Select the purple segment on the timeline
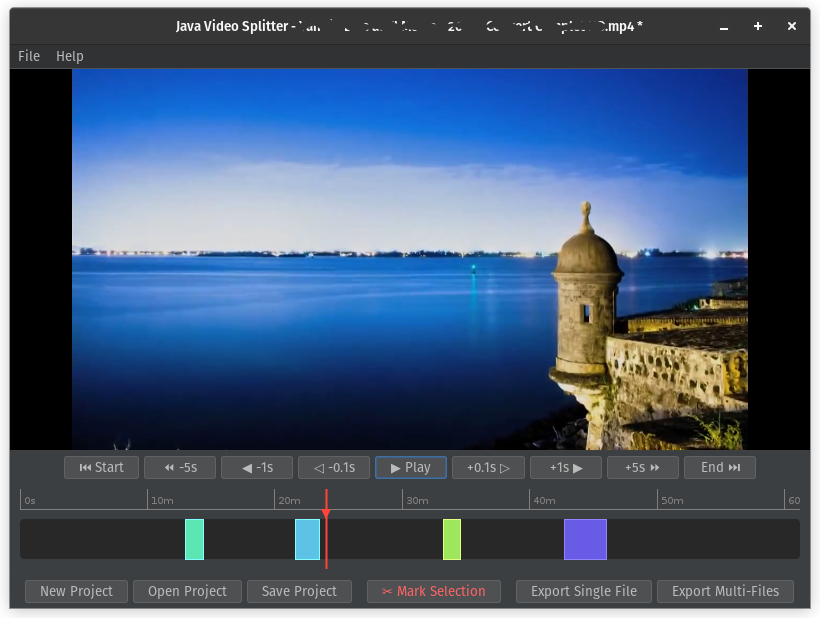 [585, 539]
